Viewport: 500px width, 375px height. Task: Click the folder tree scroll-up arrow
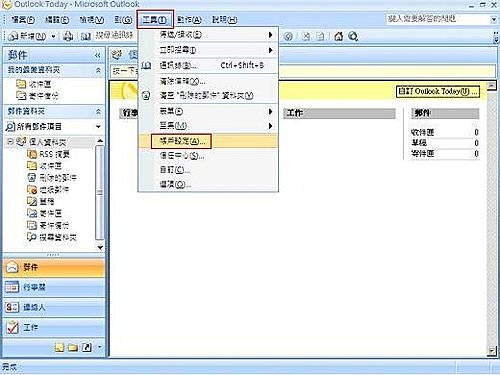(x=100, y=141)
